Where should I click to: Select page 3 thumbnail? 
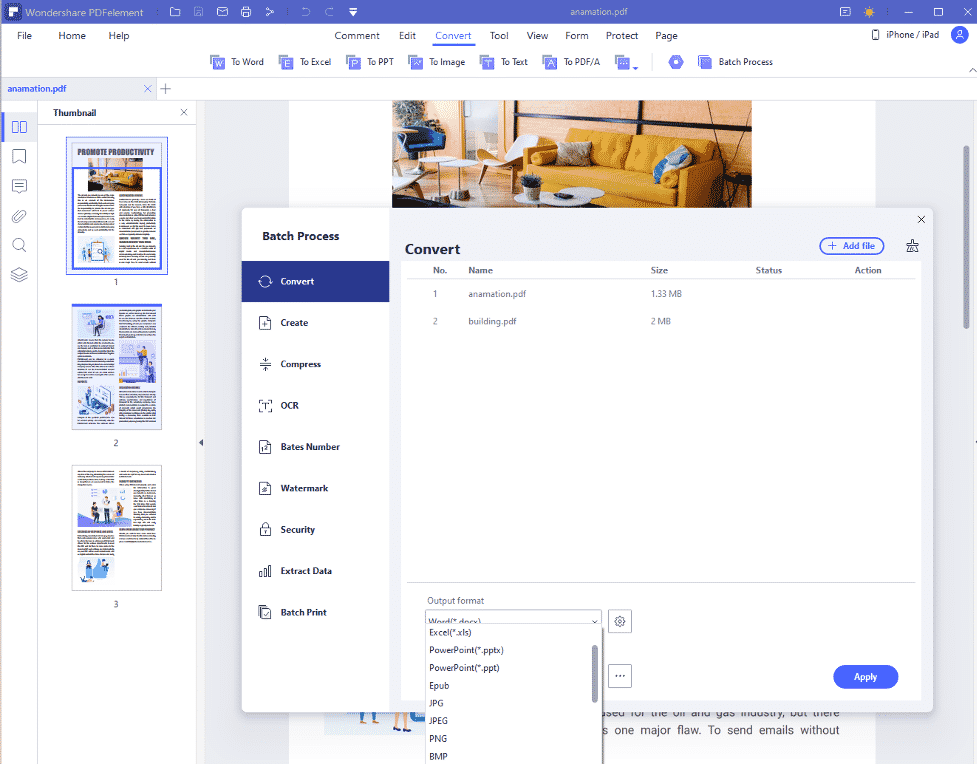117,528
